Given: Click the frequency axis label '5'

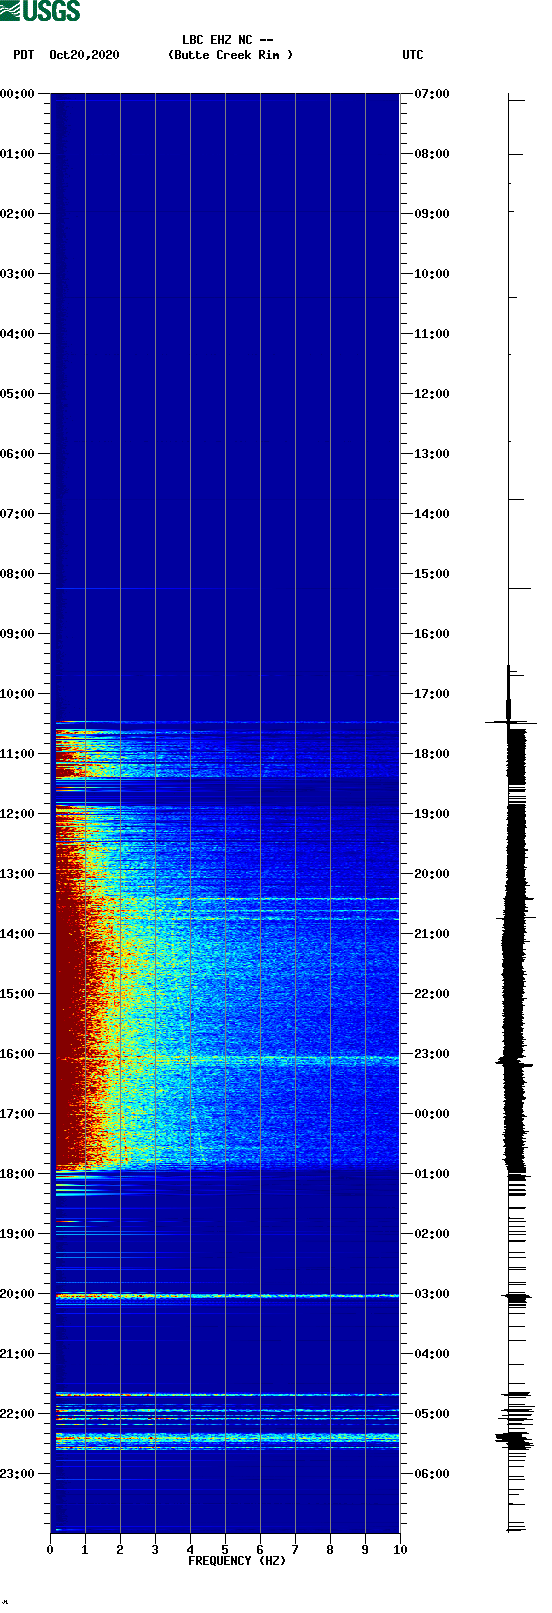Looking at the screenshot, I should [225, 1550].
